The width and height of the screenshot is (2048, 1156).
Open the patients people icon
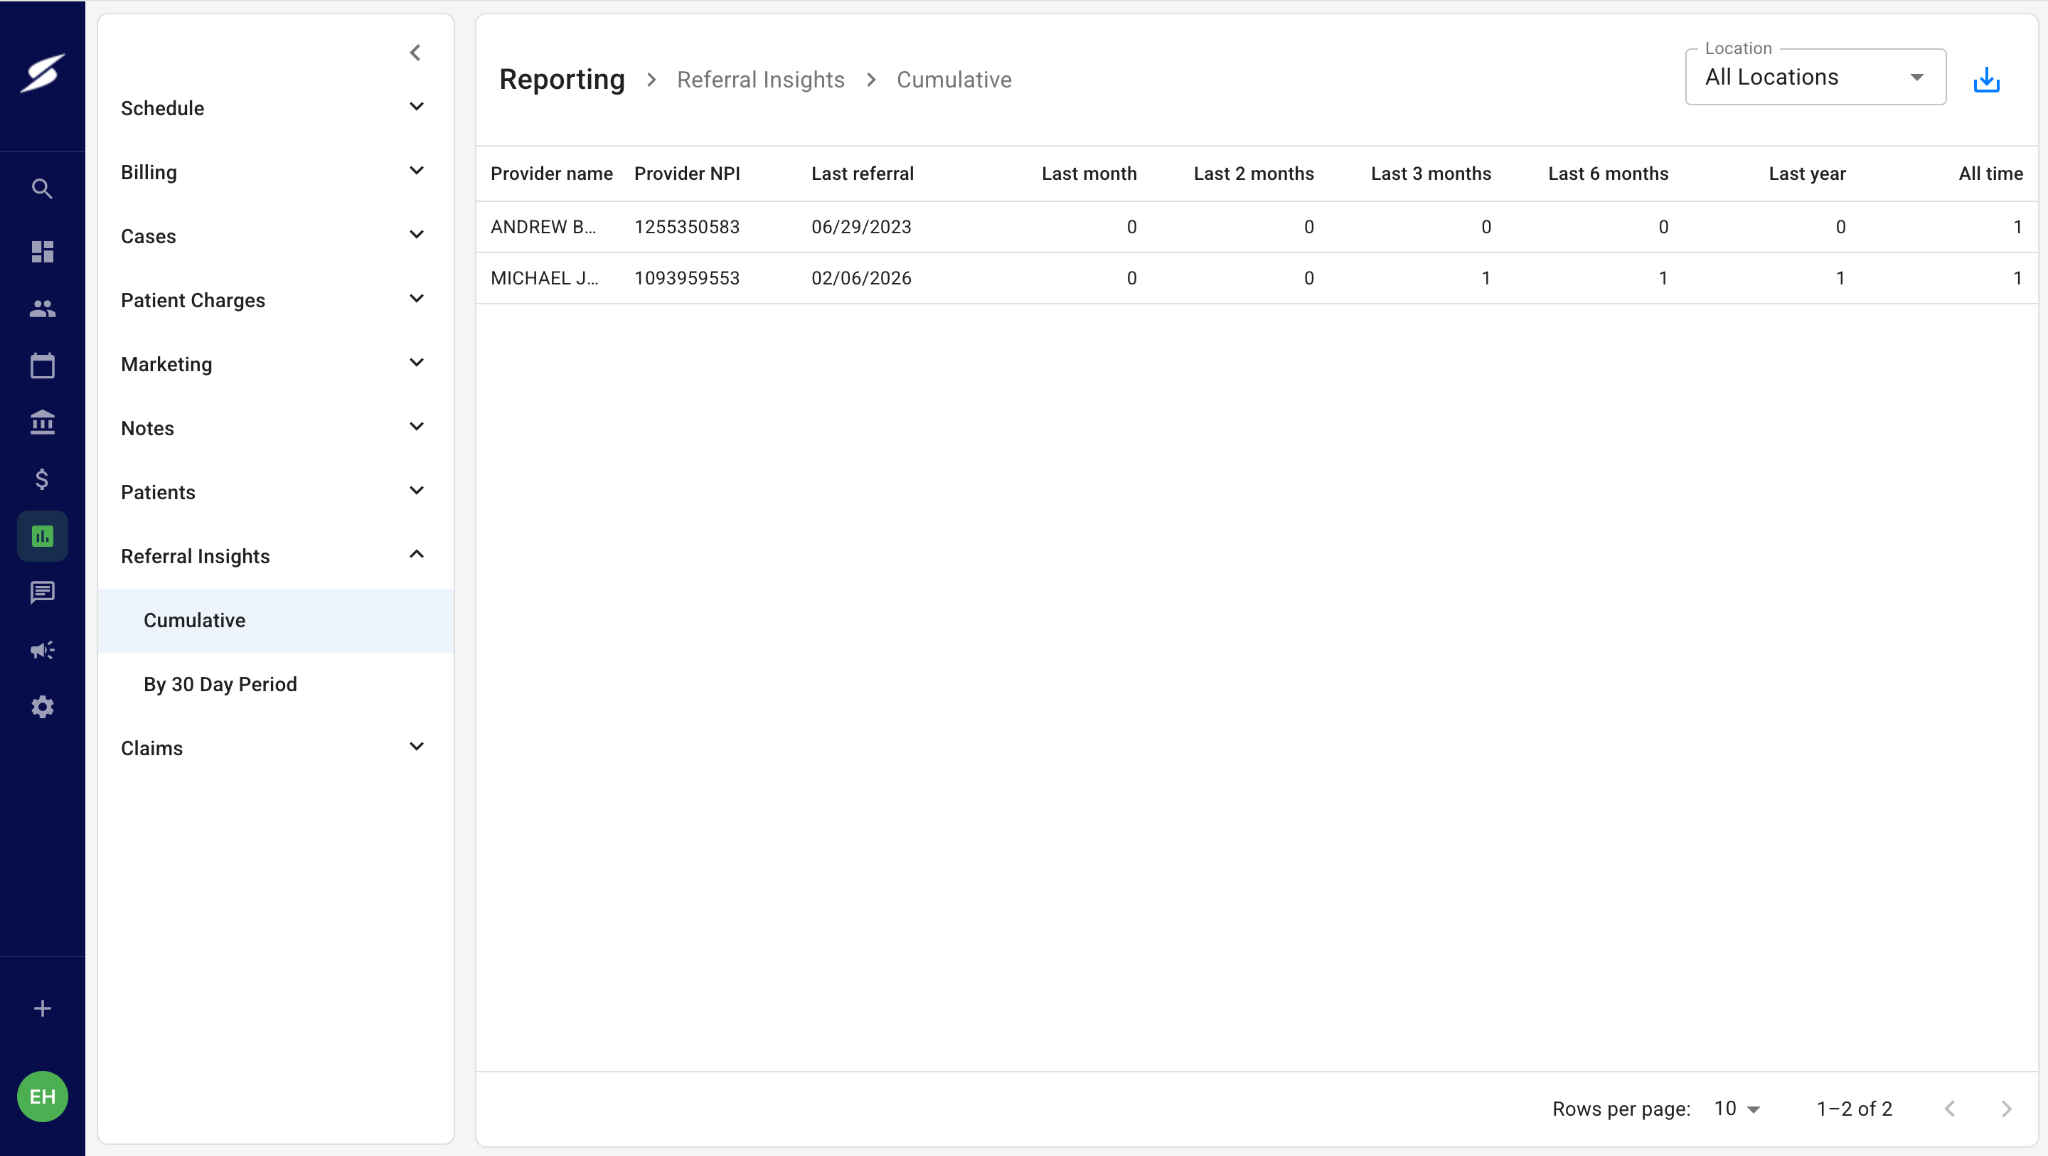42,309
